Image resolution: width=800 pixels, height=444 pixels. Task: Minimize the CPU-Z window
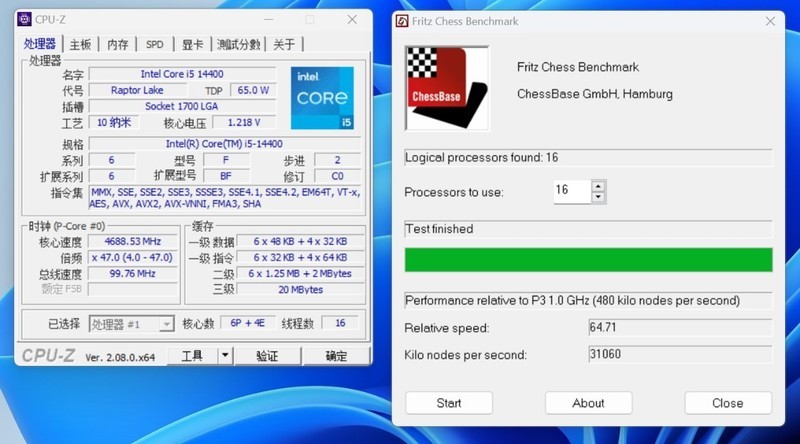click(269, 19)
